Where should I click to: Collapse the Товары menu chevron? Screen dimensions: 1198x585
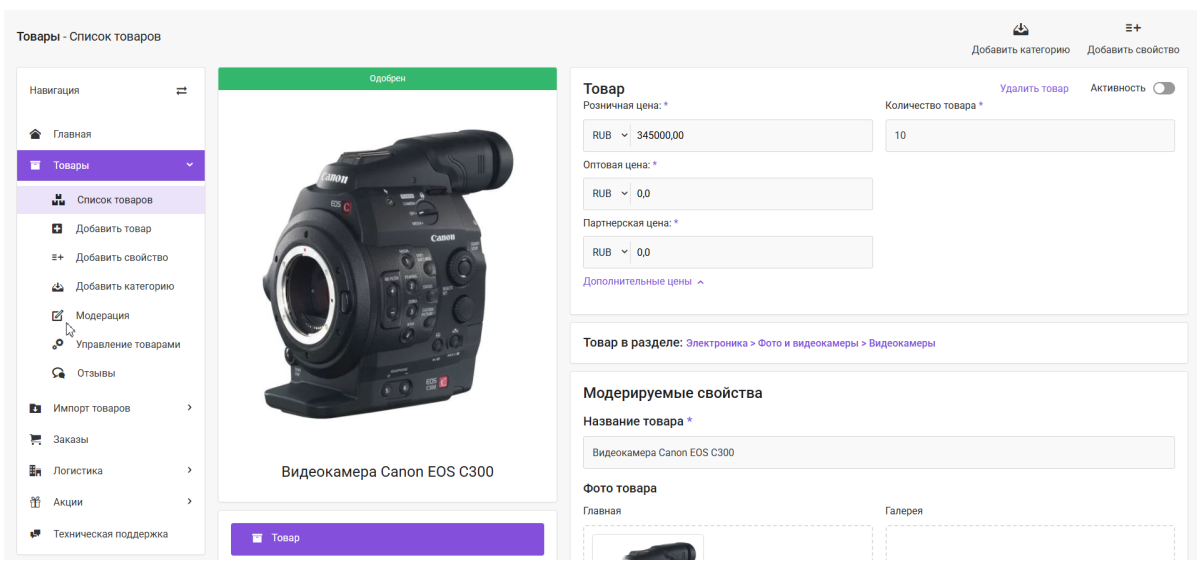tap(189, 165)
